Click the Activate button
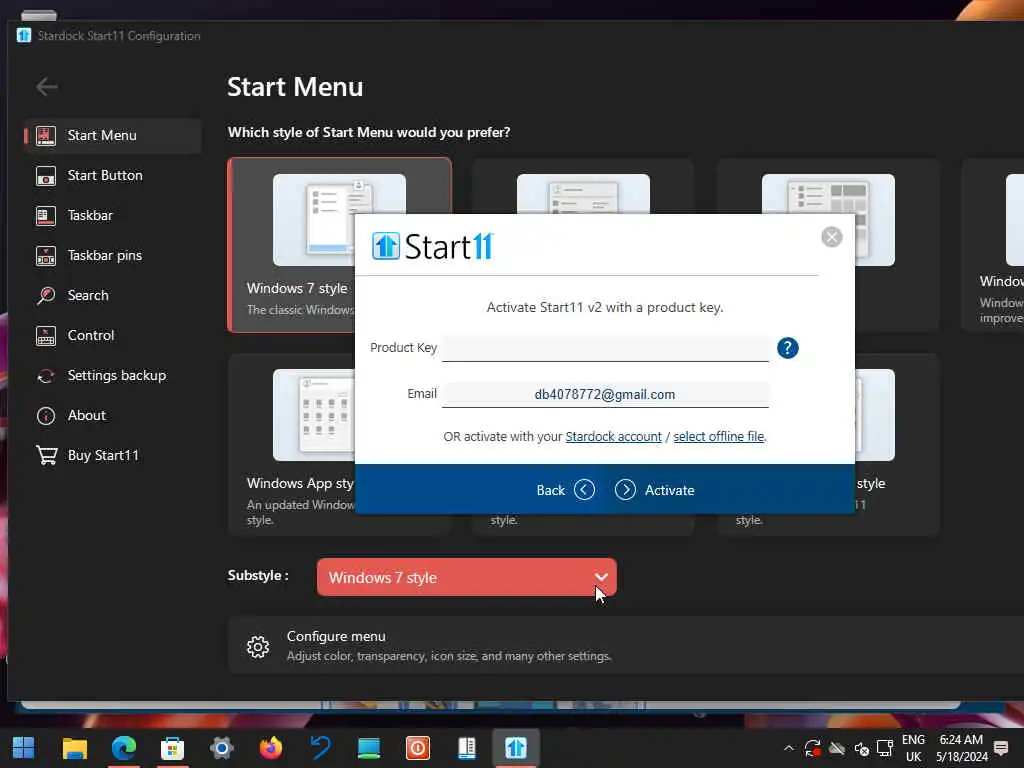The height and width of the screenshot is (768, 1024). (654, 490)
